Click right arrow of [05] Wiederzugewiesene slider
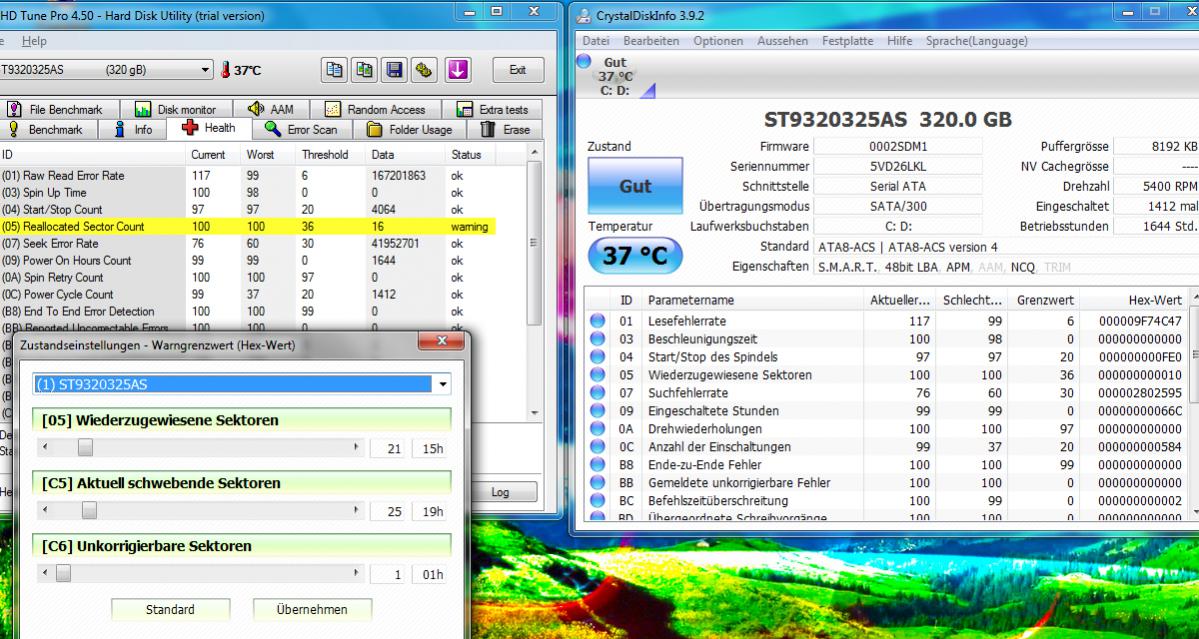The image size is (1199, 639). click(356, 448)
